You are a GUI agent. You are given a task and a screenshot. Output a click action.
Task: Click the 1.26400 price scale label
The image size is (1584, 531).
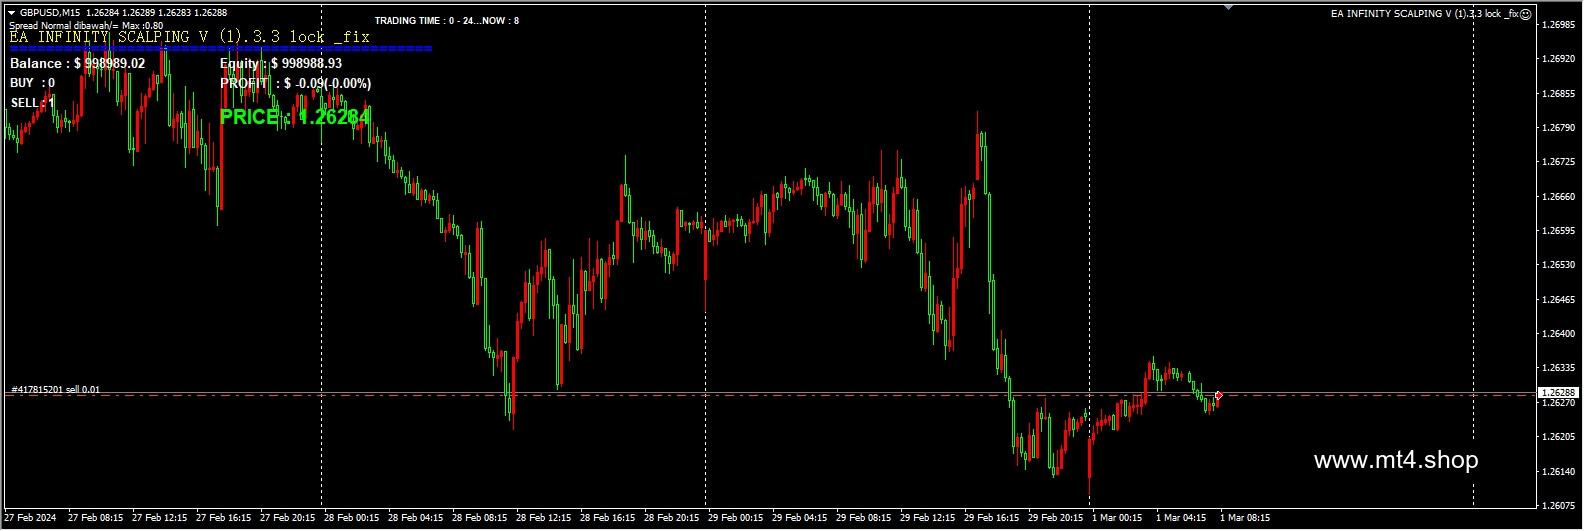tap(1559, 333)
